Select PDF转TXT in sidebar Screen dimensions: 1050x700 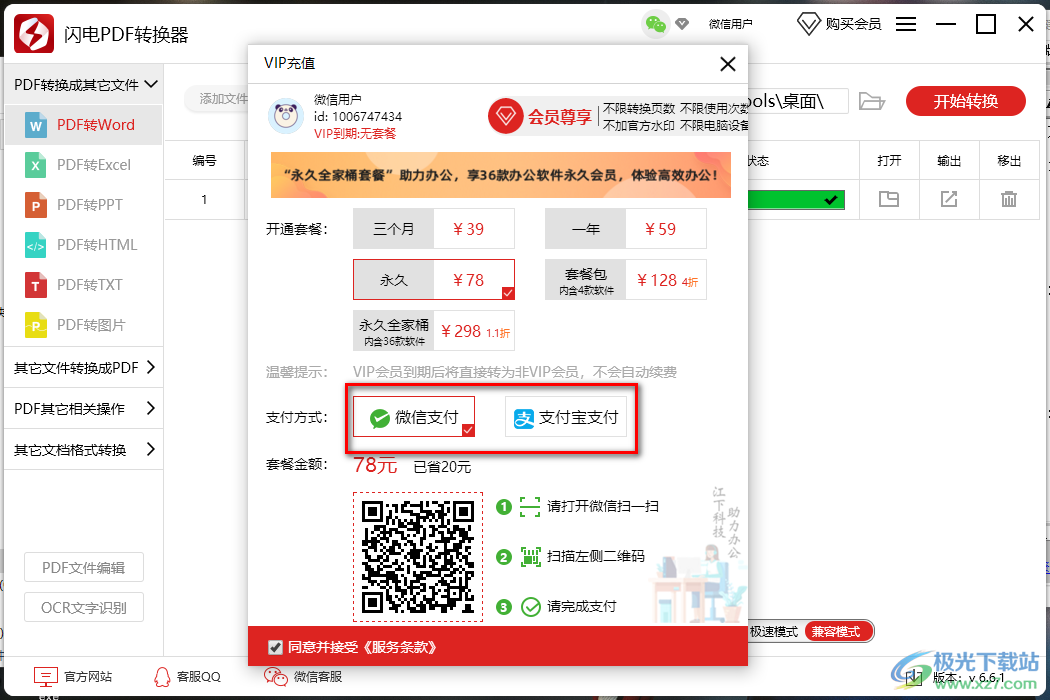coord(84,285)
